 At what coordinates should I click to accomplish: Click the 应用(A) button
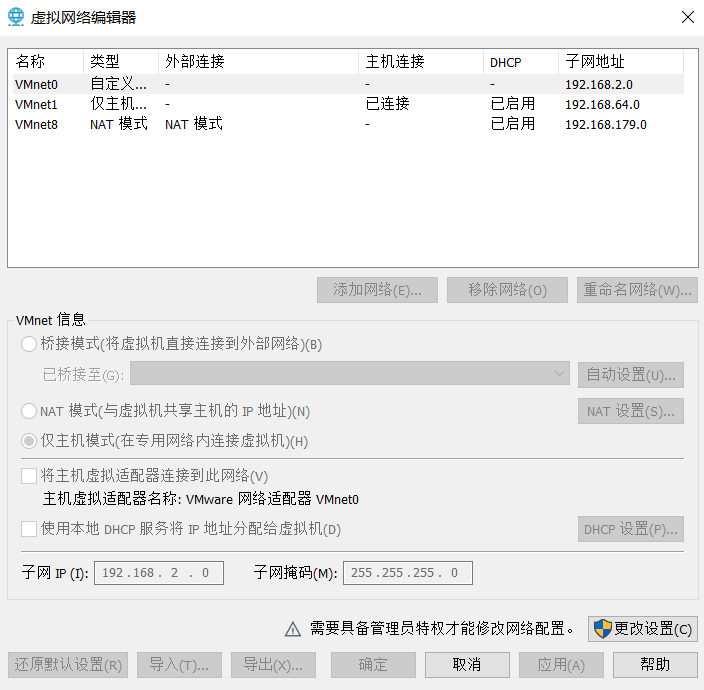(x=561, y=665)
